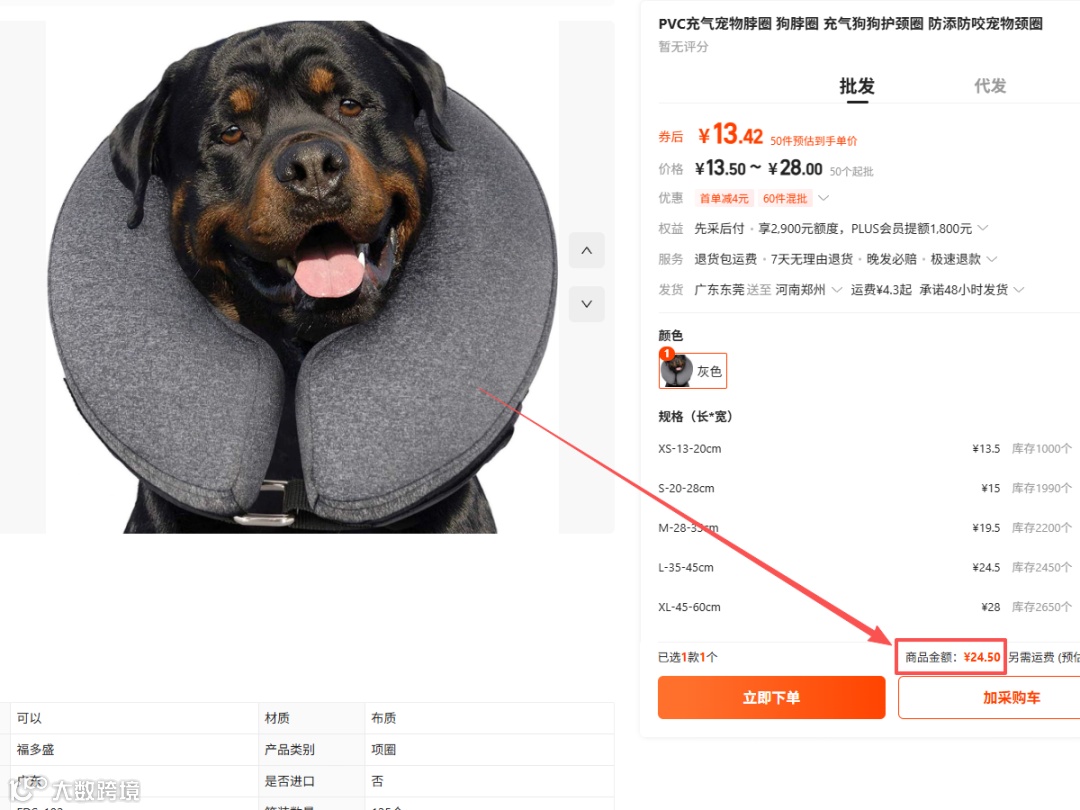The width and height of the screenshot is (1080, 810).
Task: Switch to the 代发 tab
Action: (990, 86)
